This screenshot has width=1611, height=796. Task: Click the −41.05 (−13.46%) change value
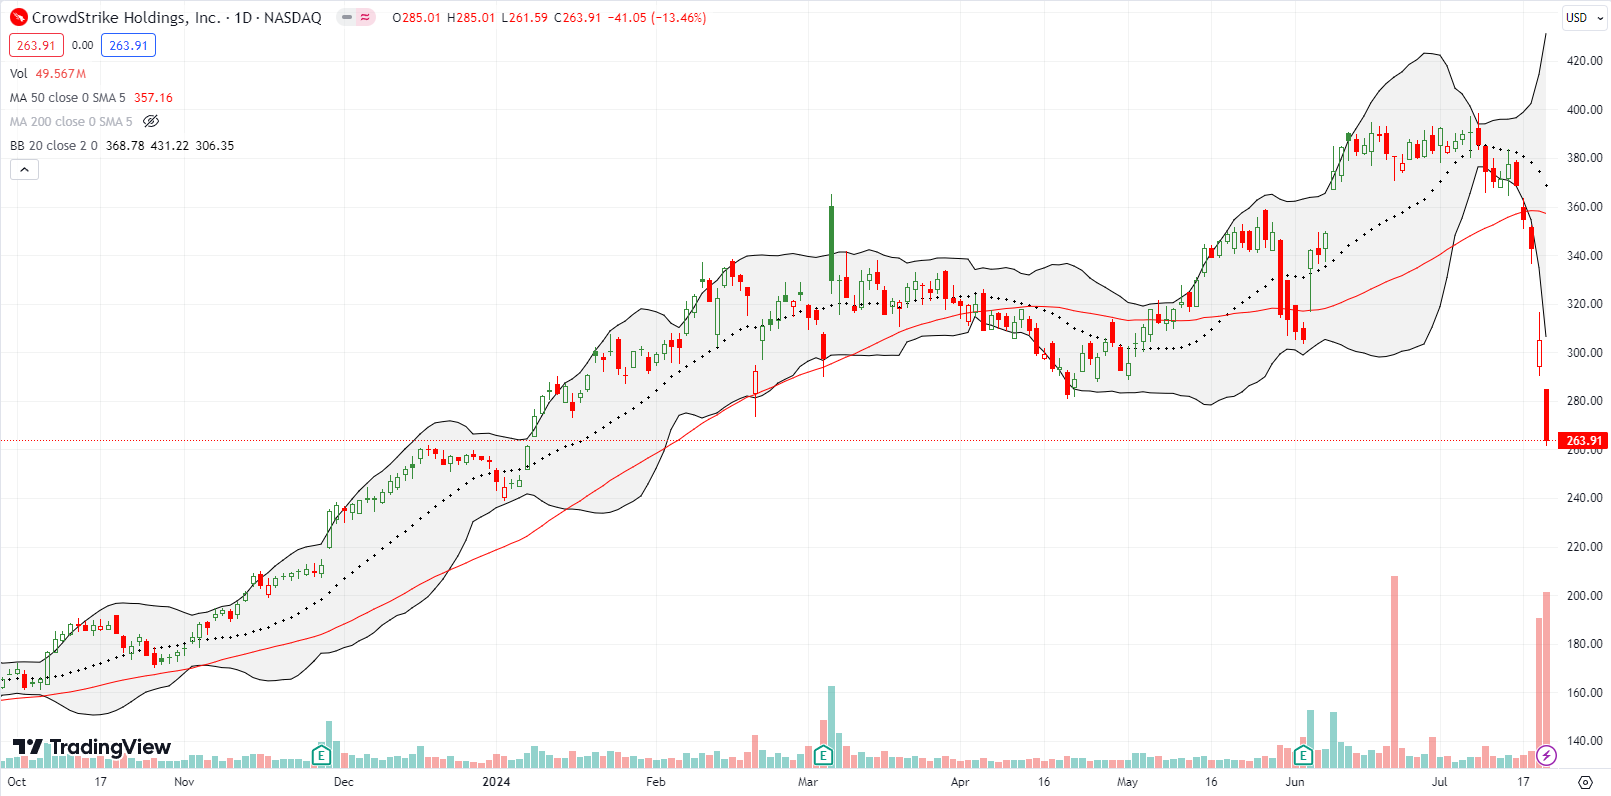coord(659,17)
